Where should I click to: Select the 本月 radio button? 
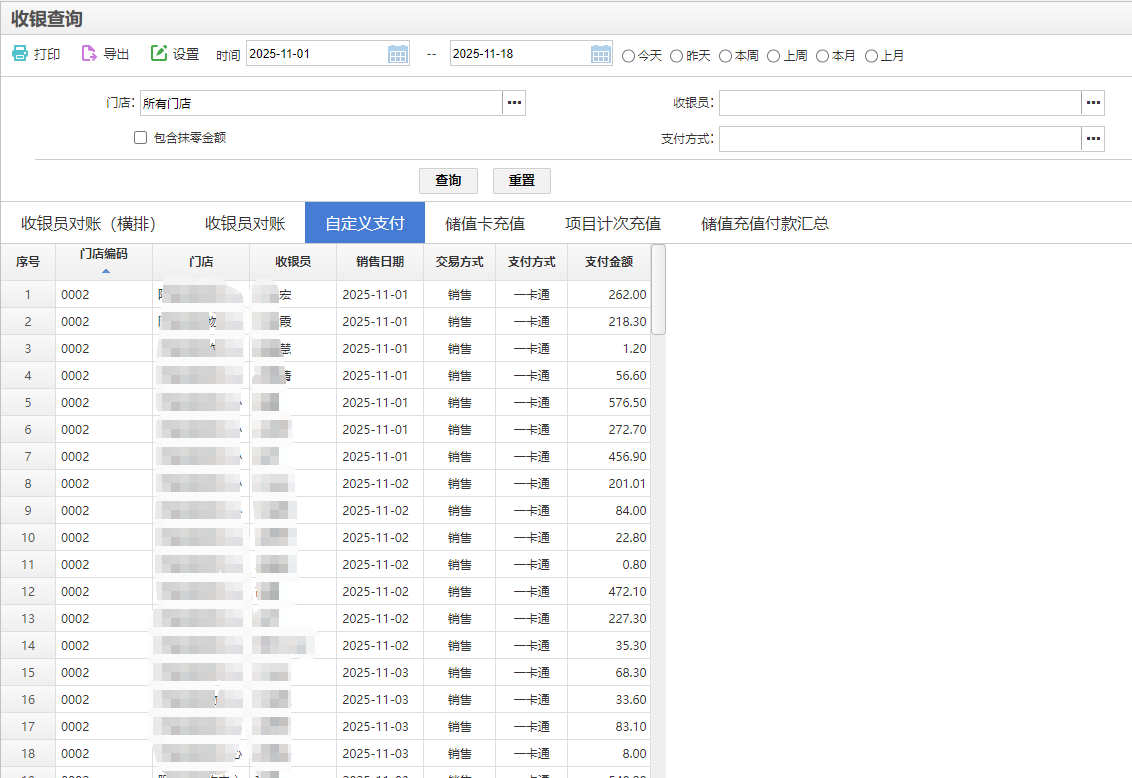coord(823,56)
